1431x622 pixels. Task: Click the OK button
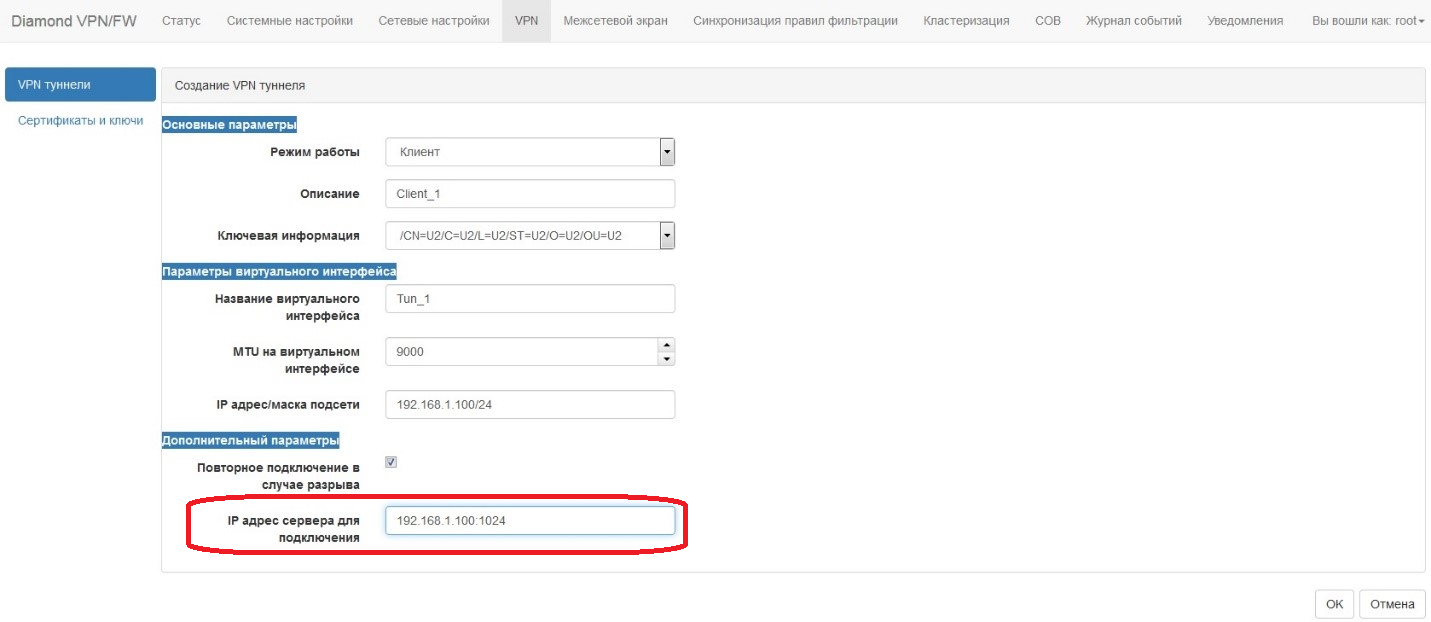pyautogui.click(x=1334, y=604)
